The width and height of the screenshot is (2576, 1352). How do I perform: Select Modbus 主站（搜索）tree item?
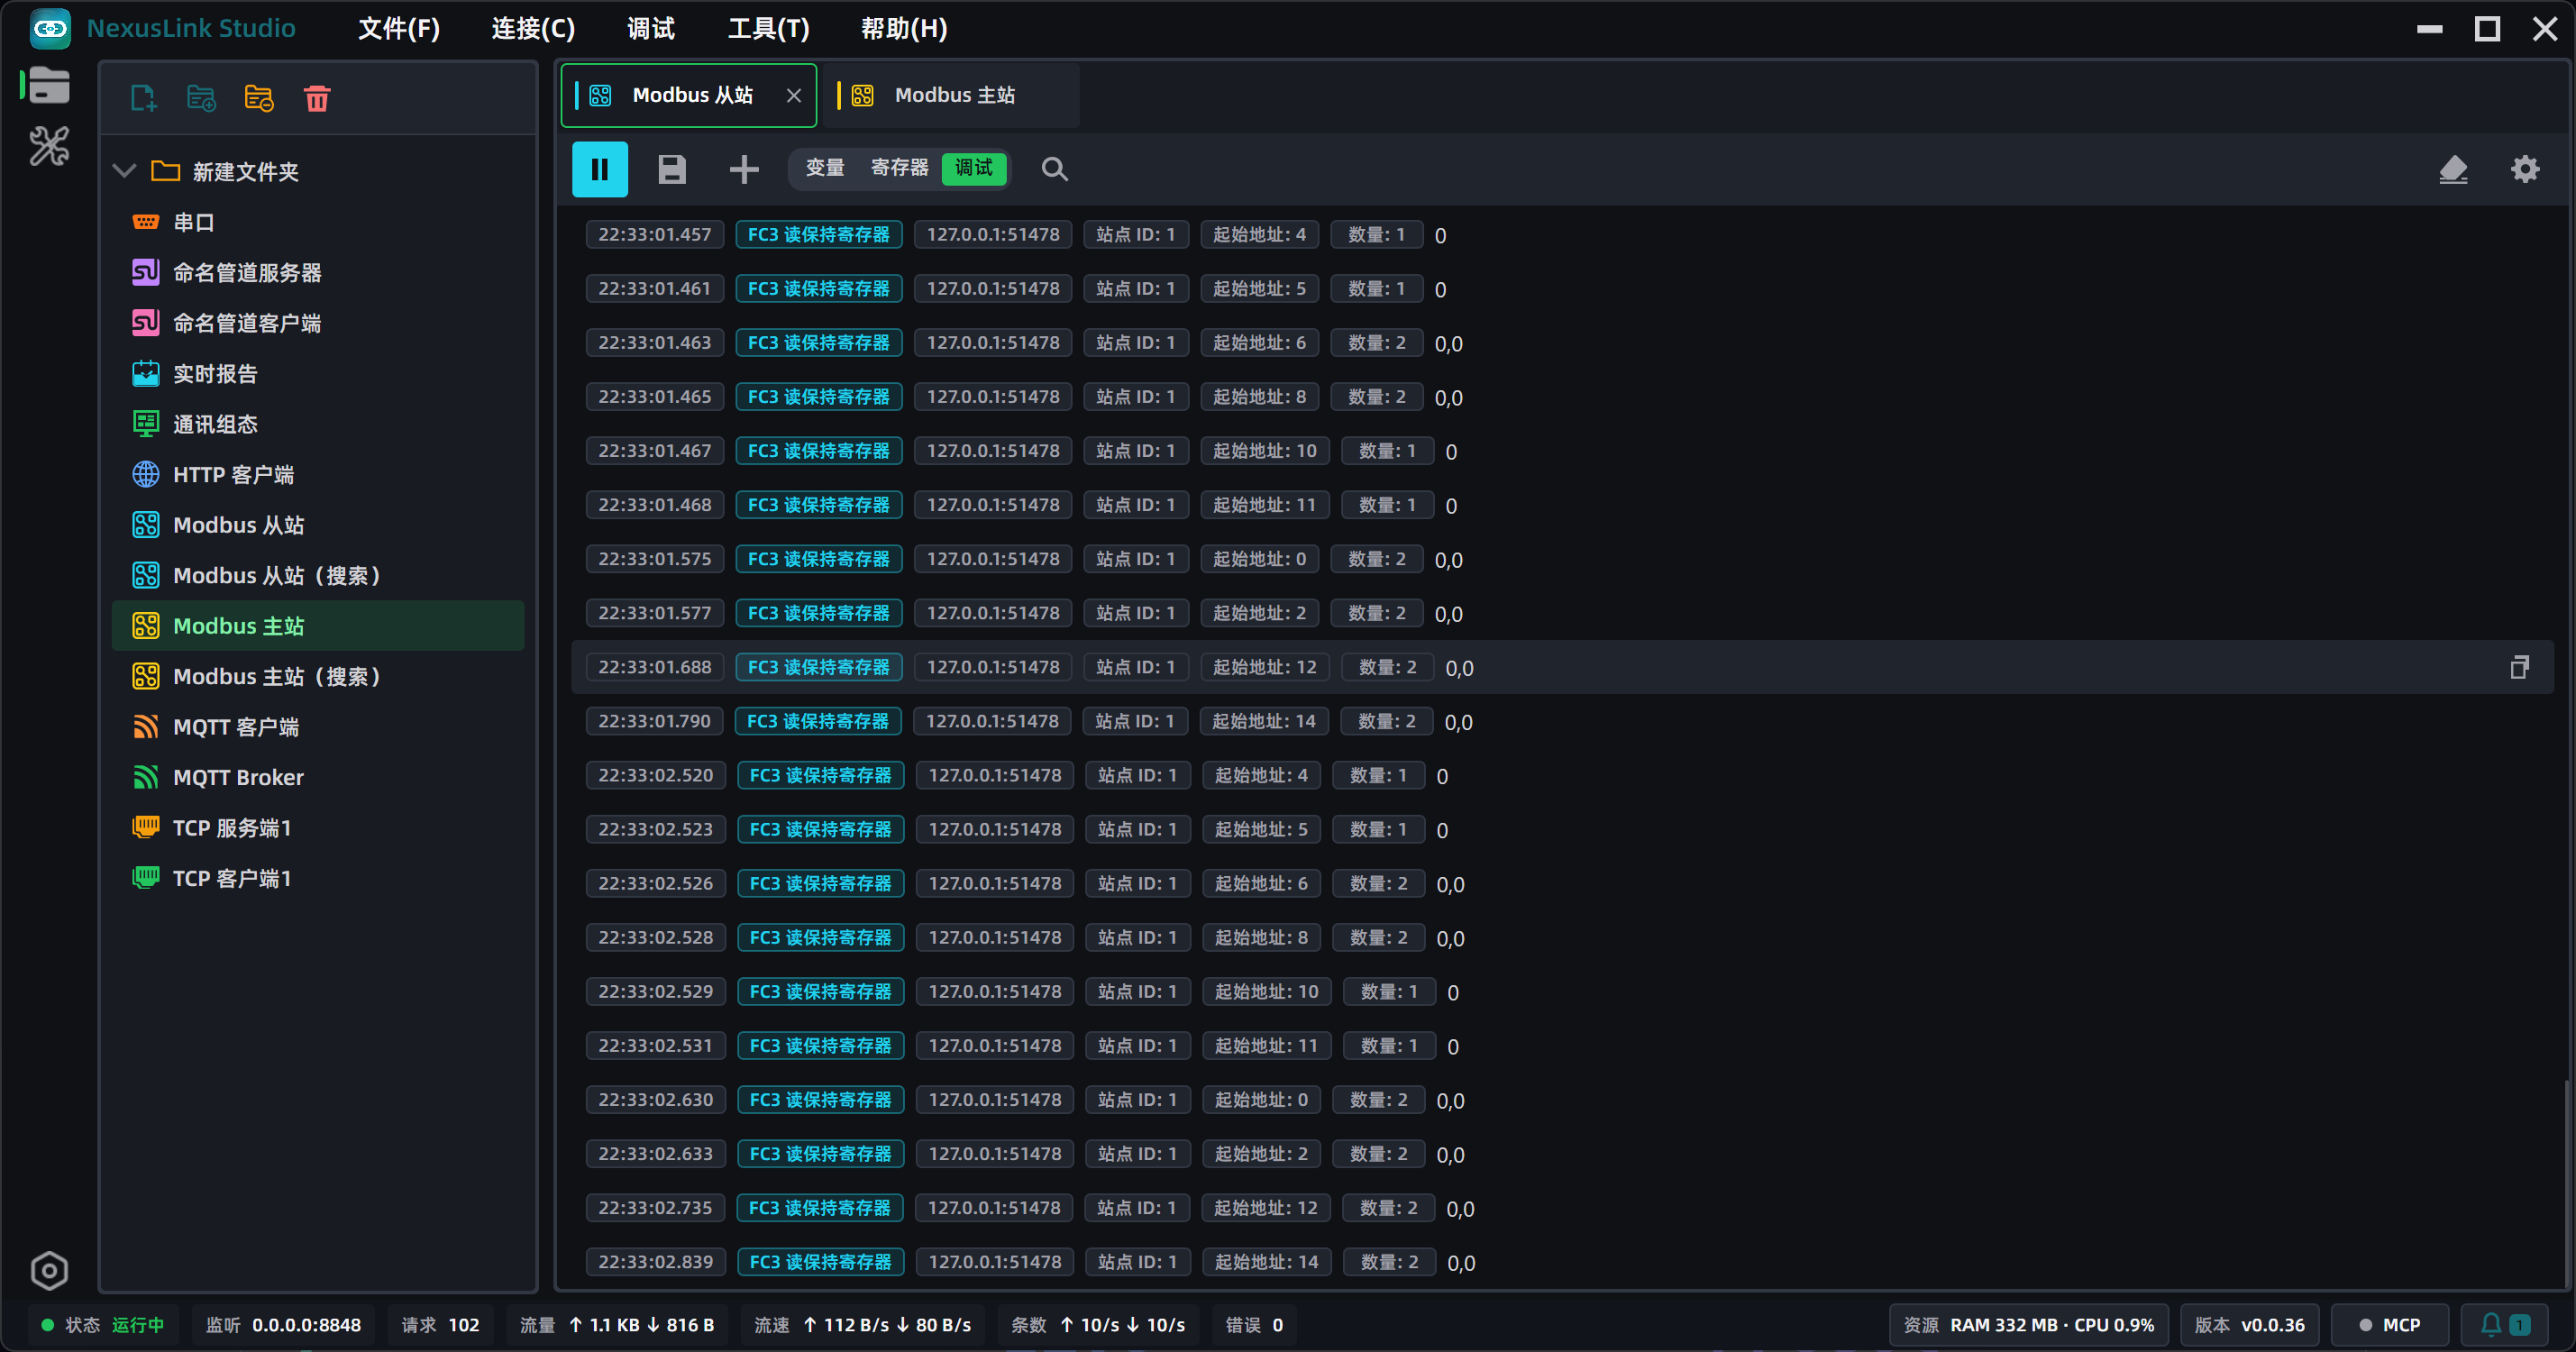tap(318, 676)
